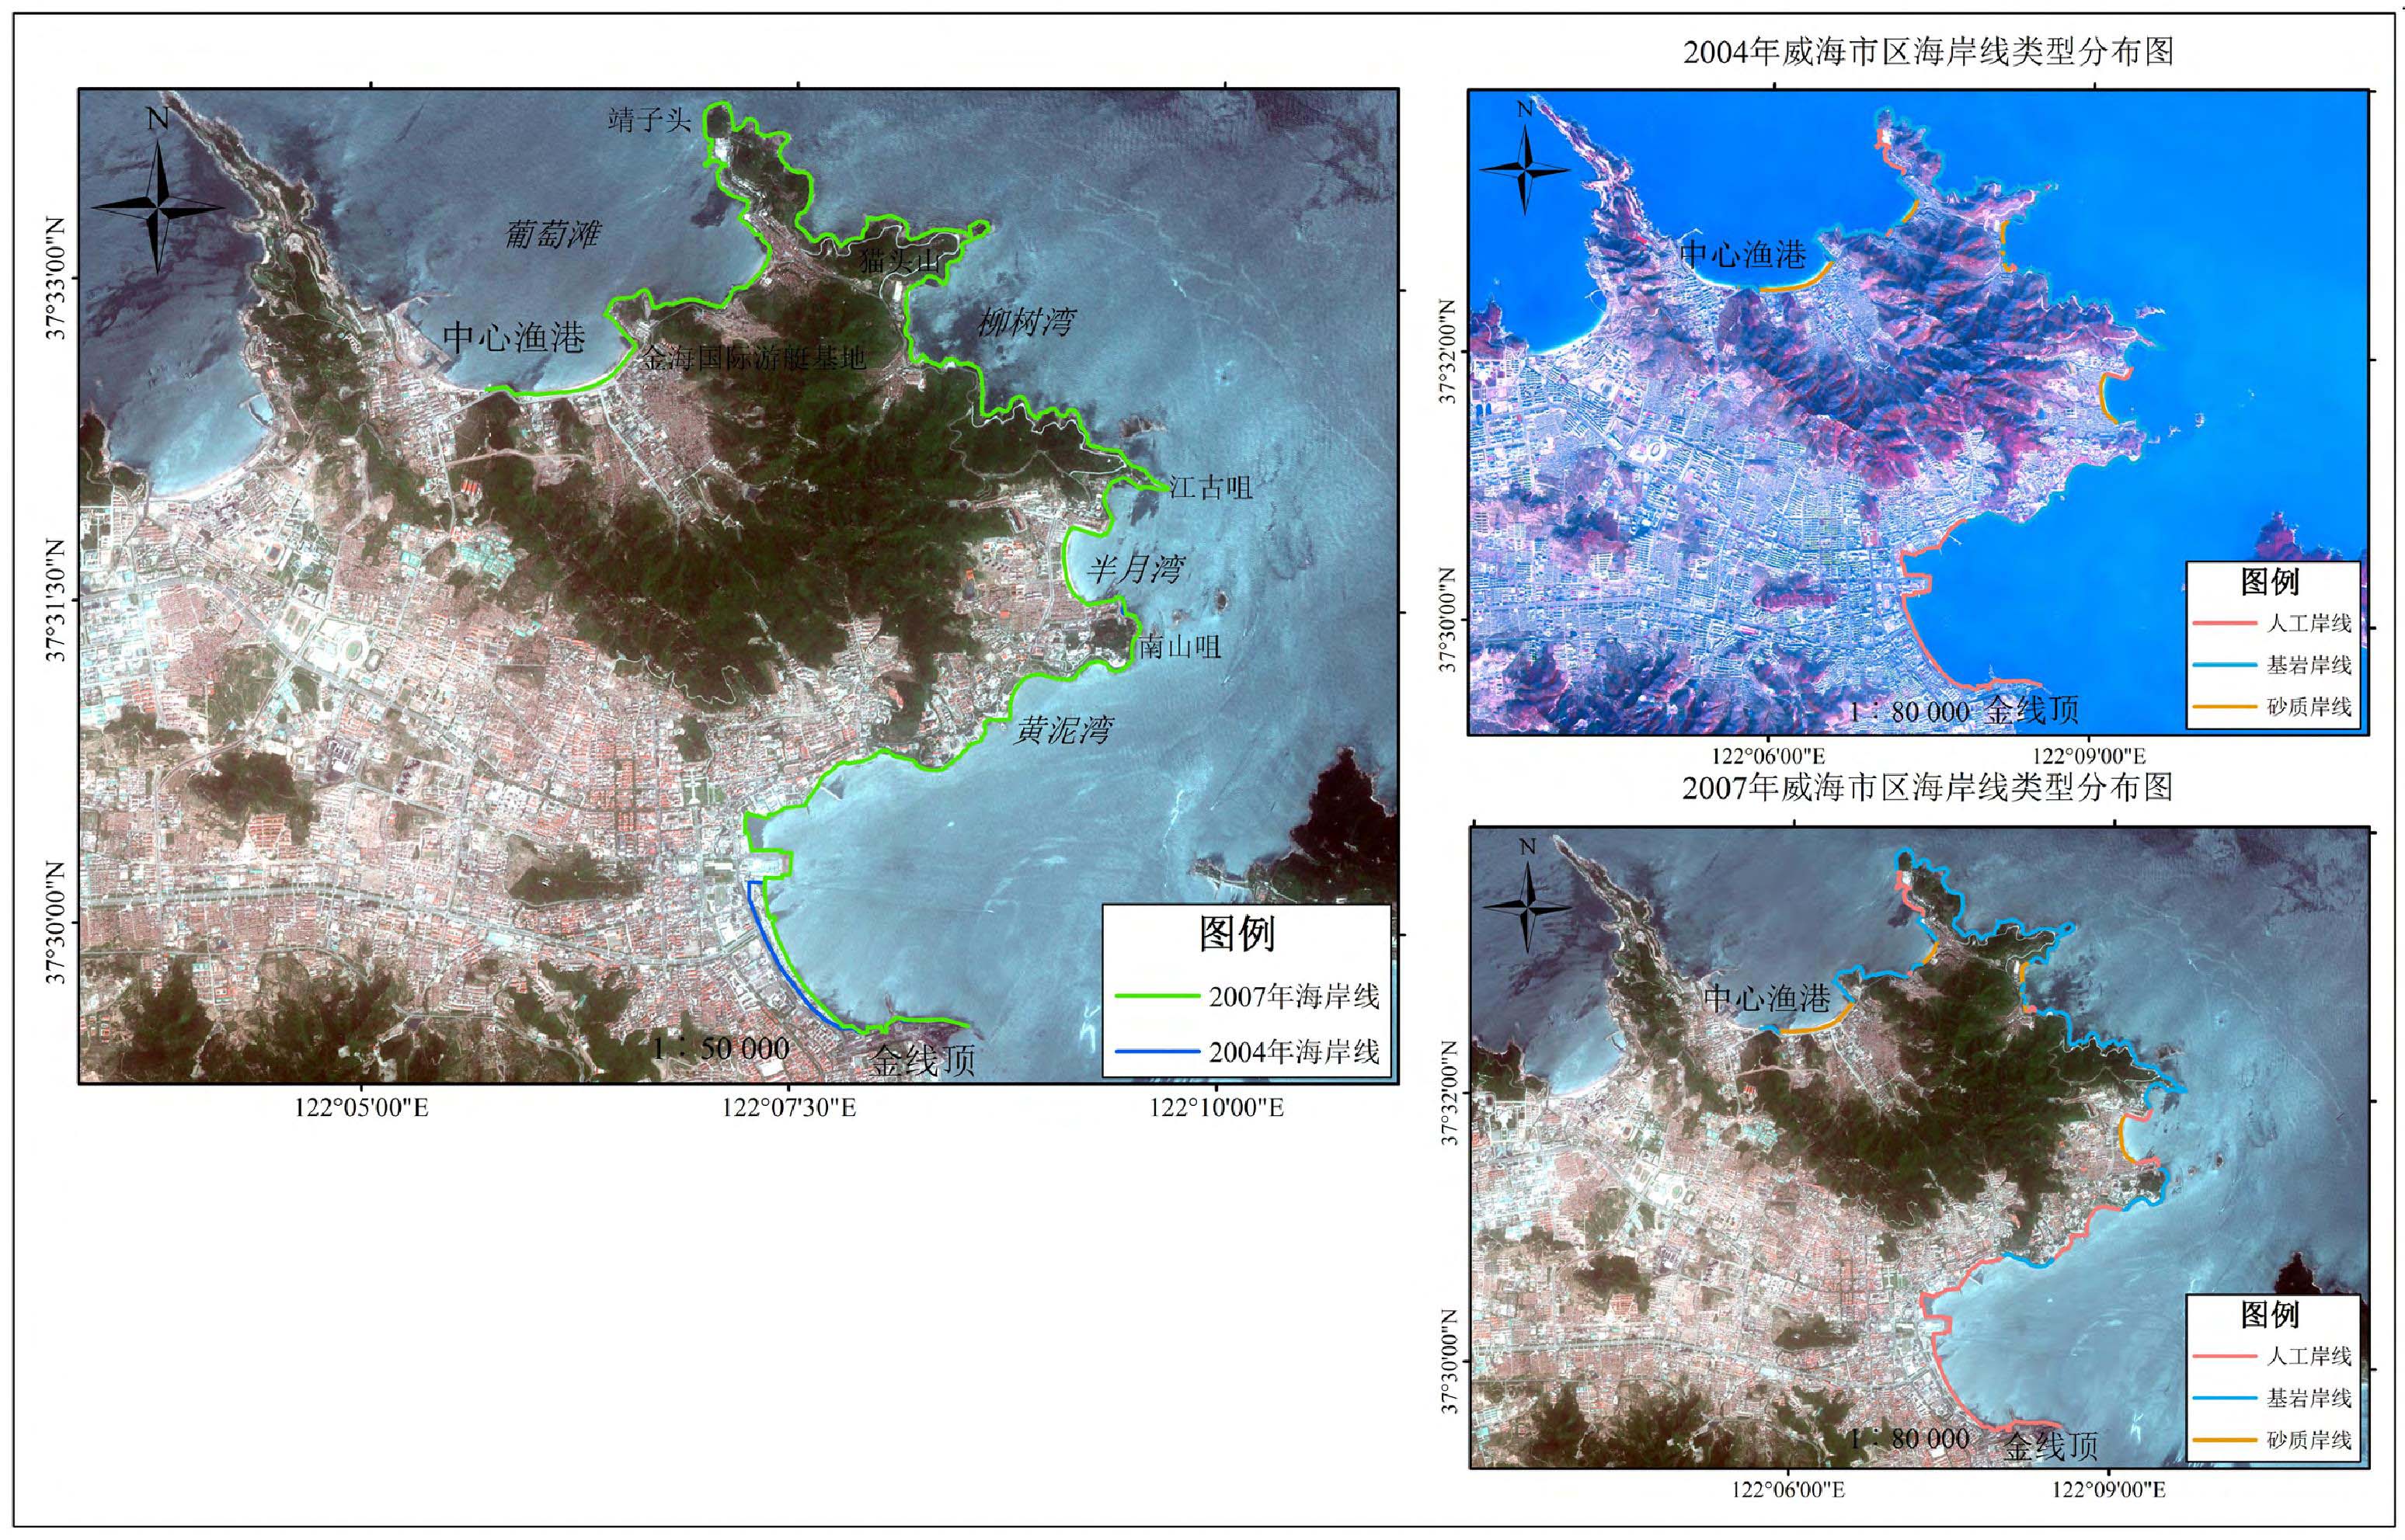Image resolution: width=2405 pixels, height=1540 pixels.
Task: Click the blue 基岩岸线 swatch in the 2004 map legend
Action: pos(2225,665)
